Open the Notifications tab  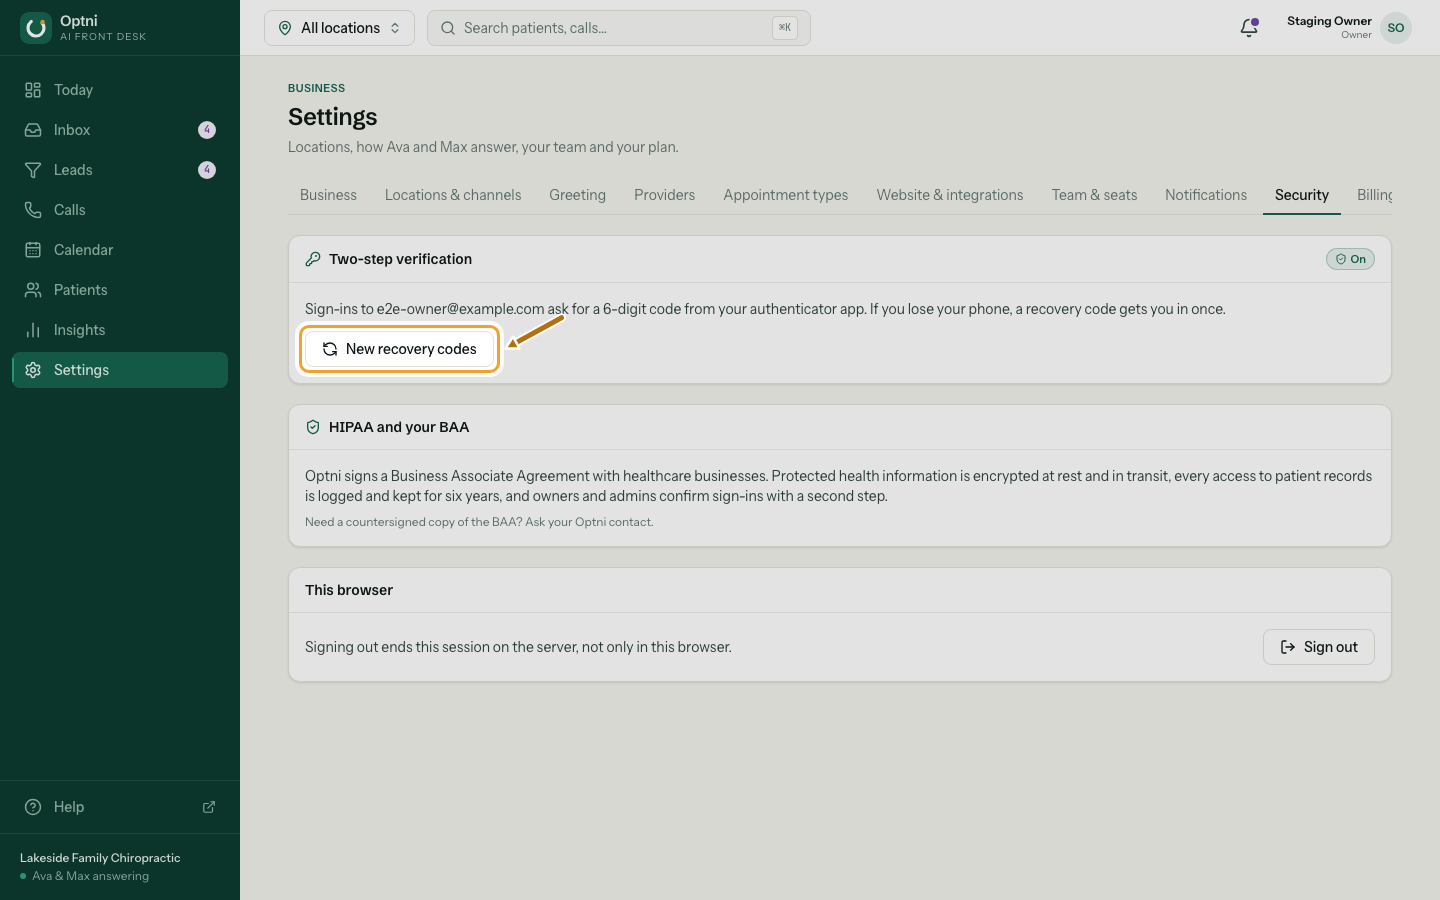1206,195
